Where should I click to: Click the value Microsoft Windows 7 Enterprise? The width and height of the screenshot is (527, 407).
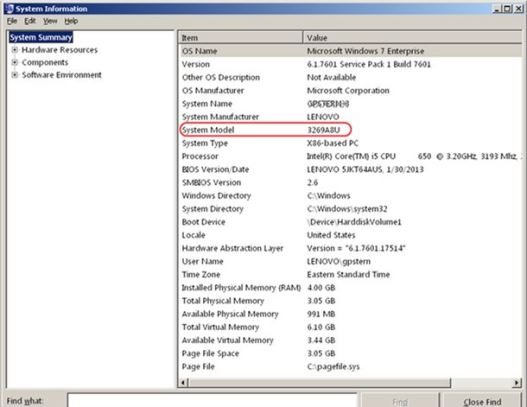(365, 51)
